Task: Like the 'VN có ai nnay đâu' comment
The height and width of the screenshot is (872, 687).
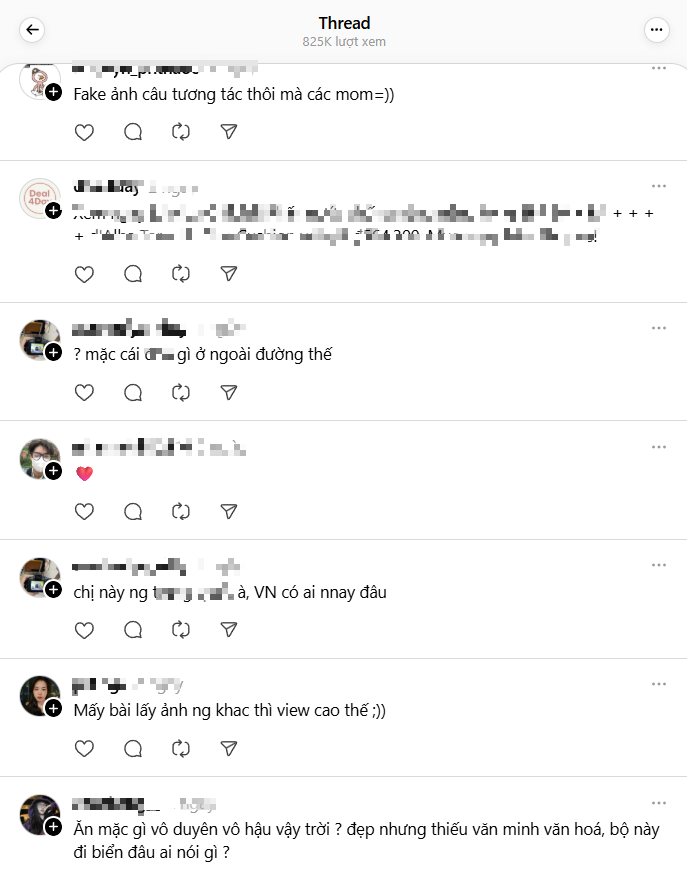Action: point(84,630)
